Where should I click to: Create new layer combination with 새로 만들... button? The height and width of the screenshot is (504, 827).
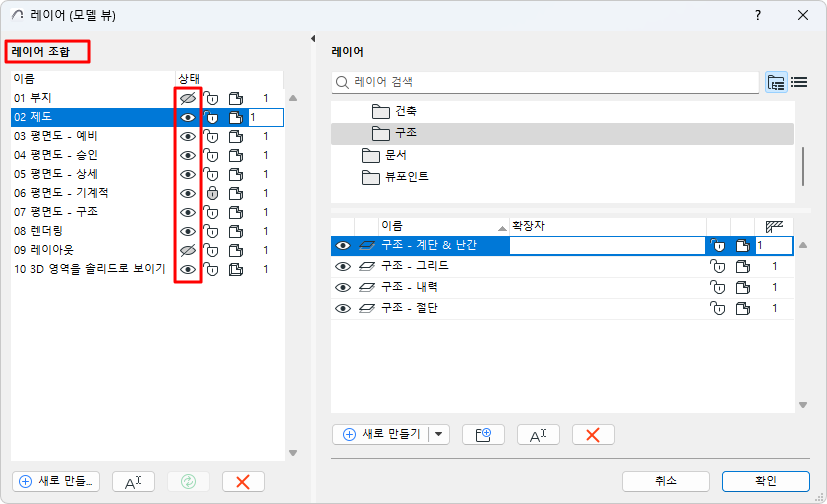(56, 481)
